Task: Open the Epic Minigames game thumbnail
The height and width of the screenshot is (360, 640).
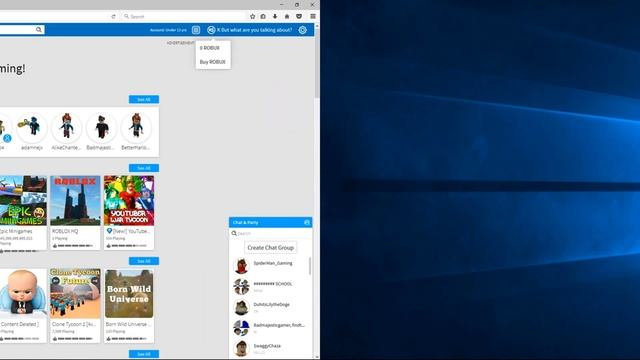Action: click(23, 200)
